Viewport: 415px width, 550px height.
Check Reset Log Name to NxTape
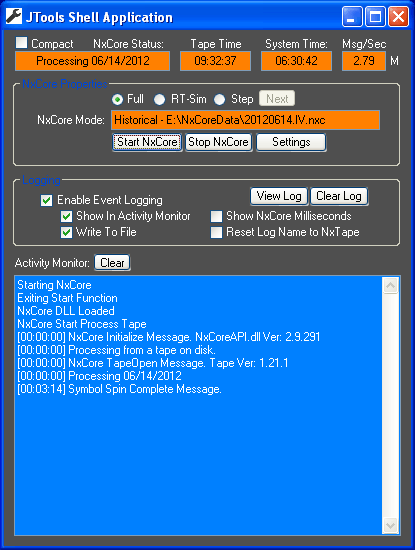[216, 233]
